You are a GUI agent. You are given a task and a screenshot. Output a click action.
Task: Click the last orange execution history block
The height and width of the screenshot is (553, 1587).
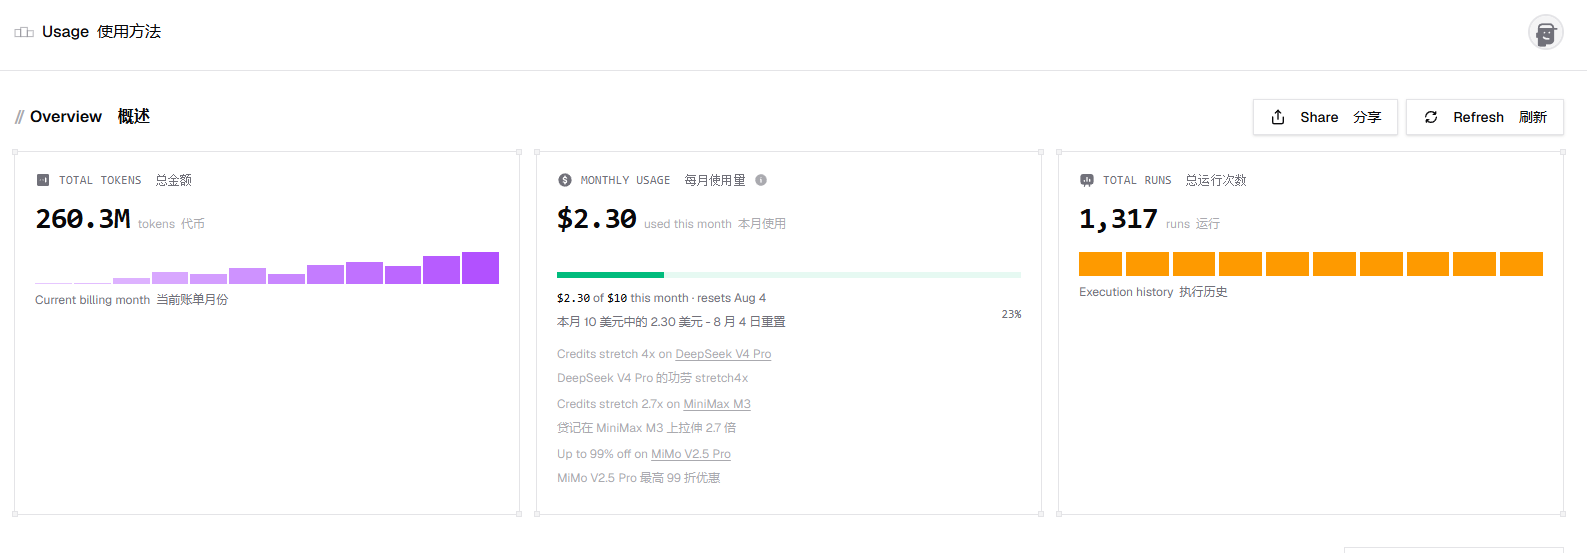tap(1521, 264)
